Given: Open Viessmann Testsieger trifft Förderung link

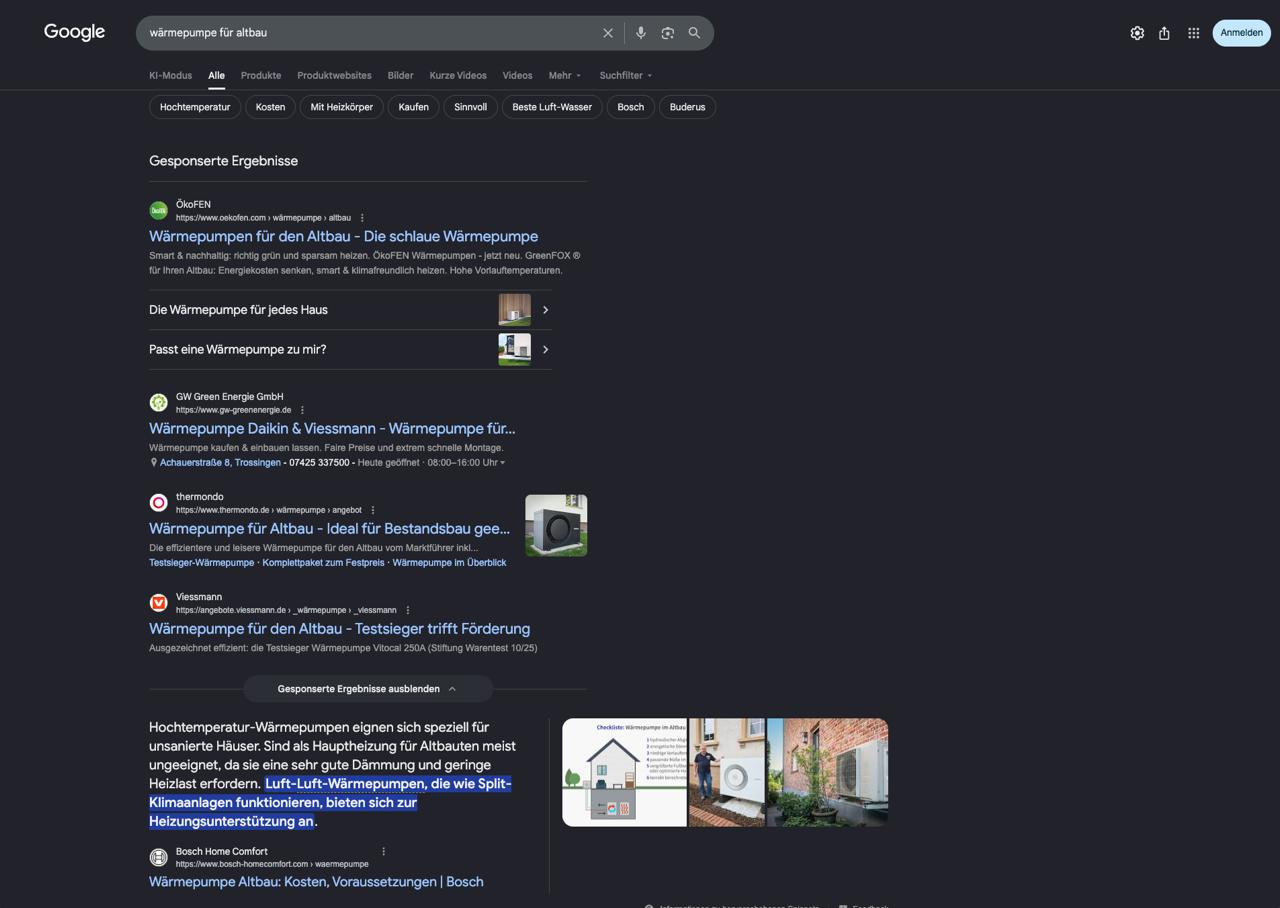Looking at the screenshot, I should point(339,629).
